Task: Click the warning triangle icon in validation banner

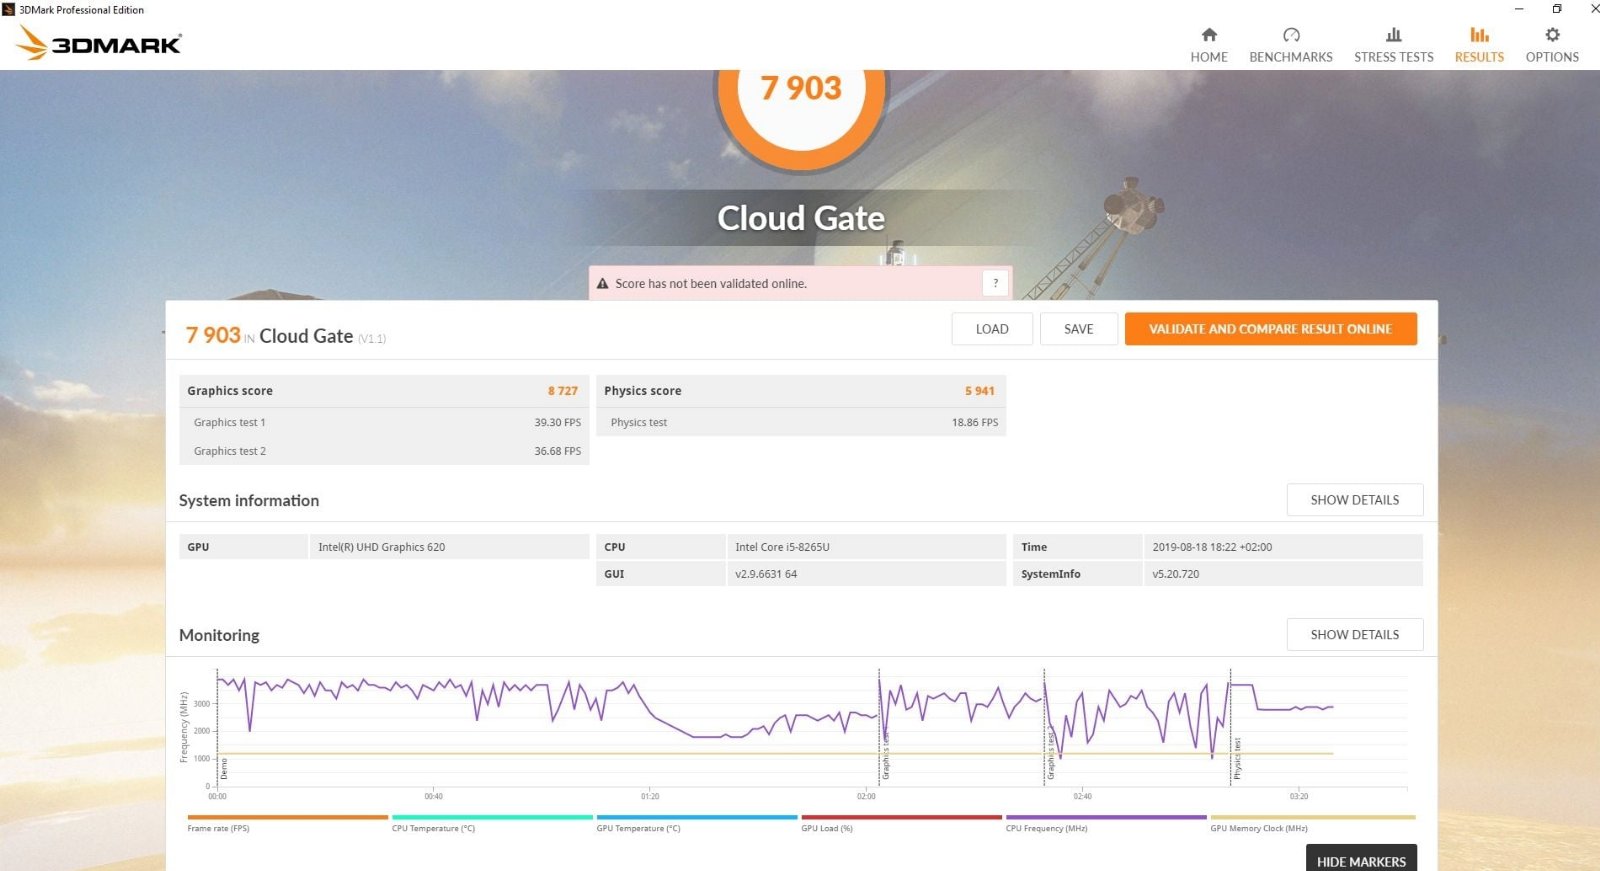Action: point(603,284)
